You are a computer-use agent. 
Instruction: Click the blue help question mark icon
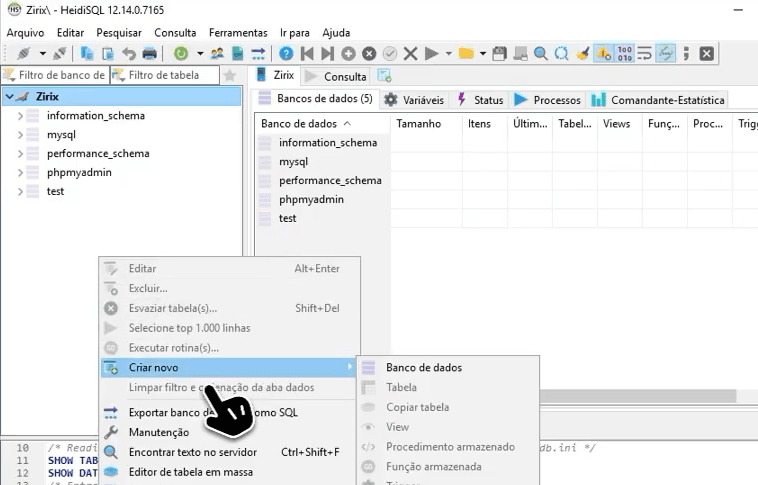(x=286, y=53)
